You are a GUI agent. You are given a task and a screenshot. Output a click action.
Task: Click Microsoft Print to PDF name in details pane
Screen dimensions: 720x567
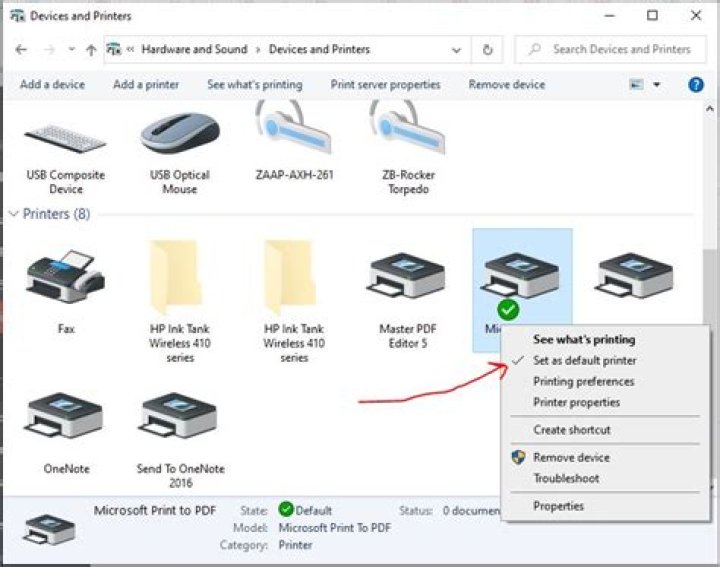click(x=155, y=510)
